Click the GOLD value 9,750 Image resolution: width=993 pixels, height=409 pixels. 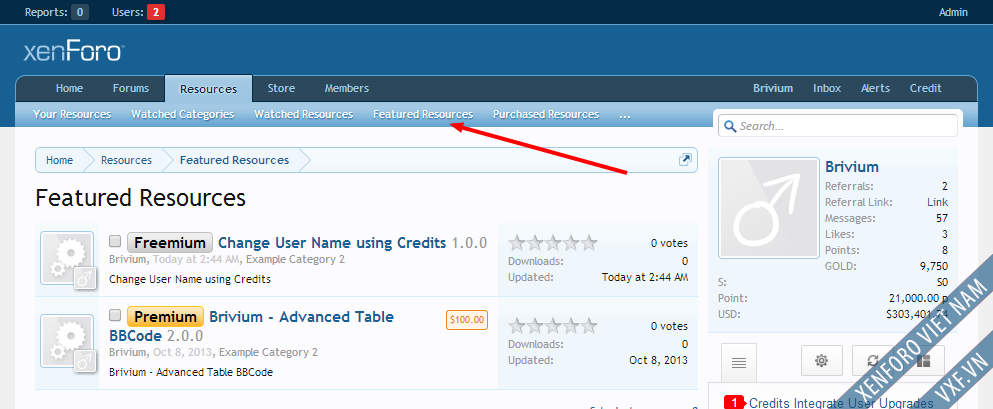(935, 267)
